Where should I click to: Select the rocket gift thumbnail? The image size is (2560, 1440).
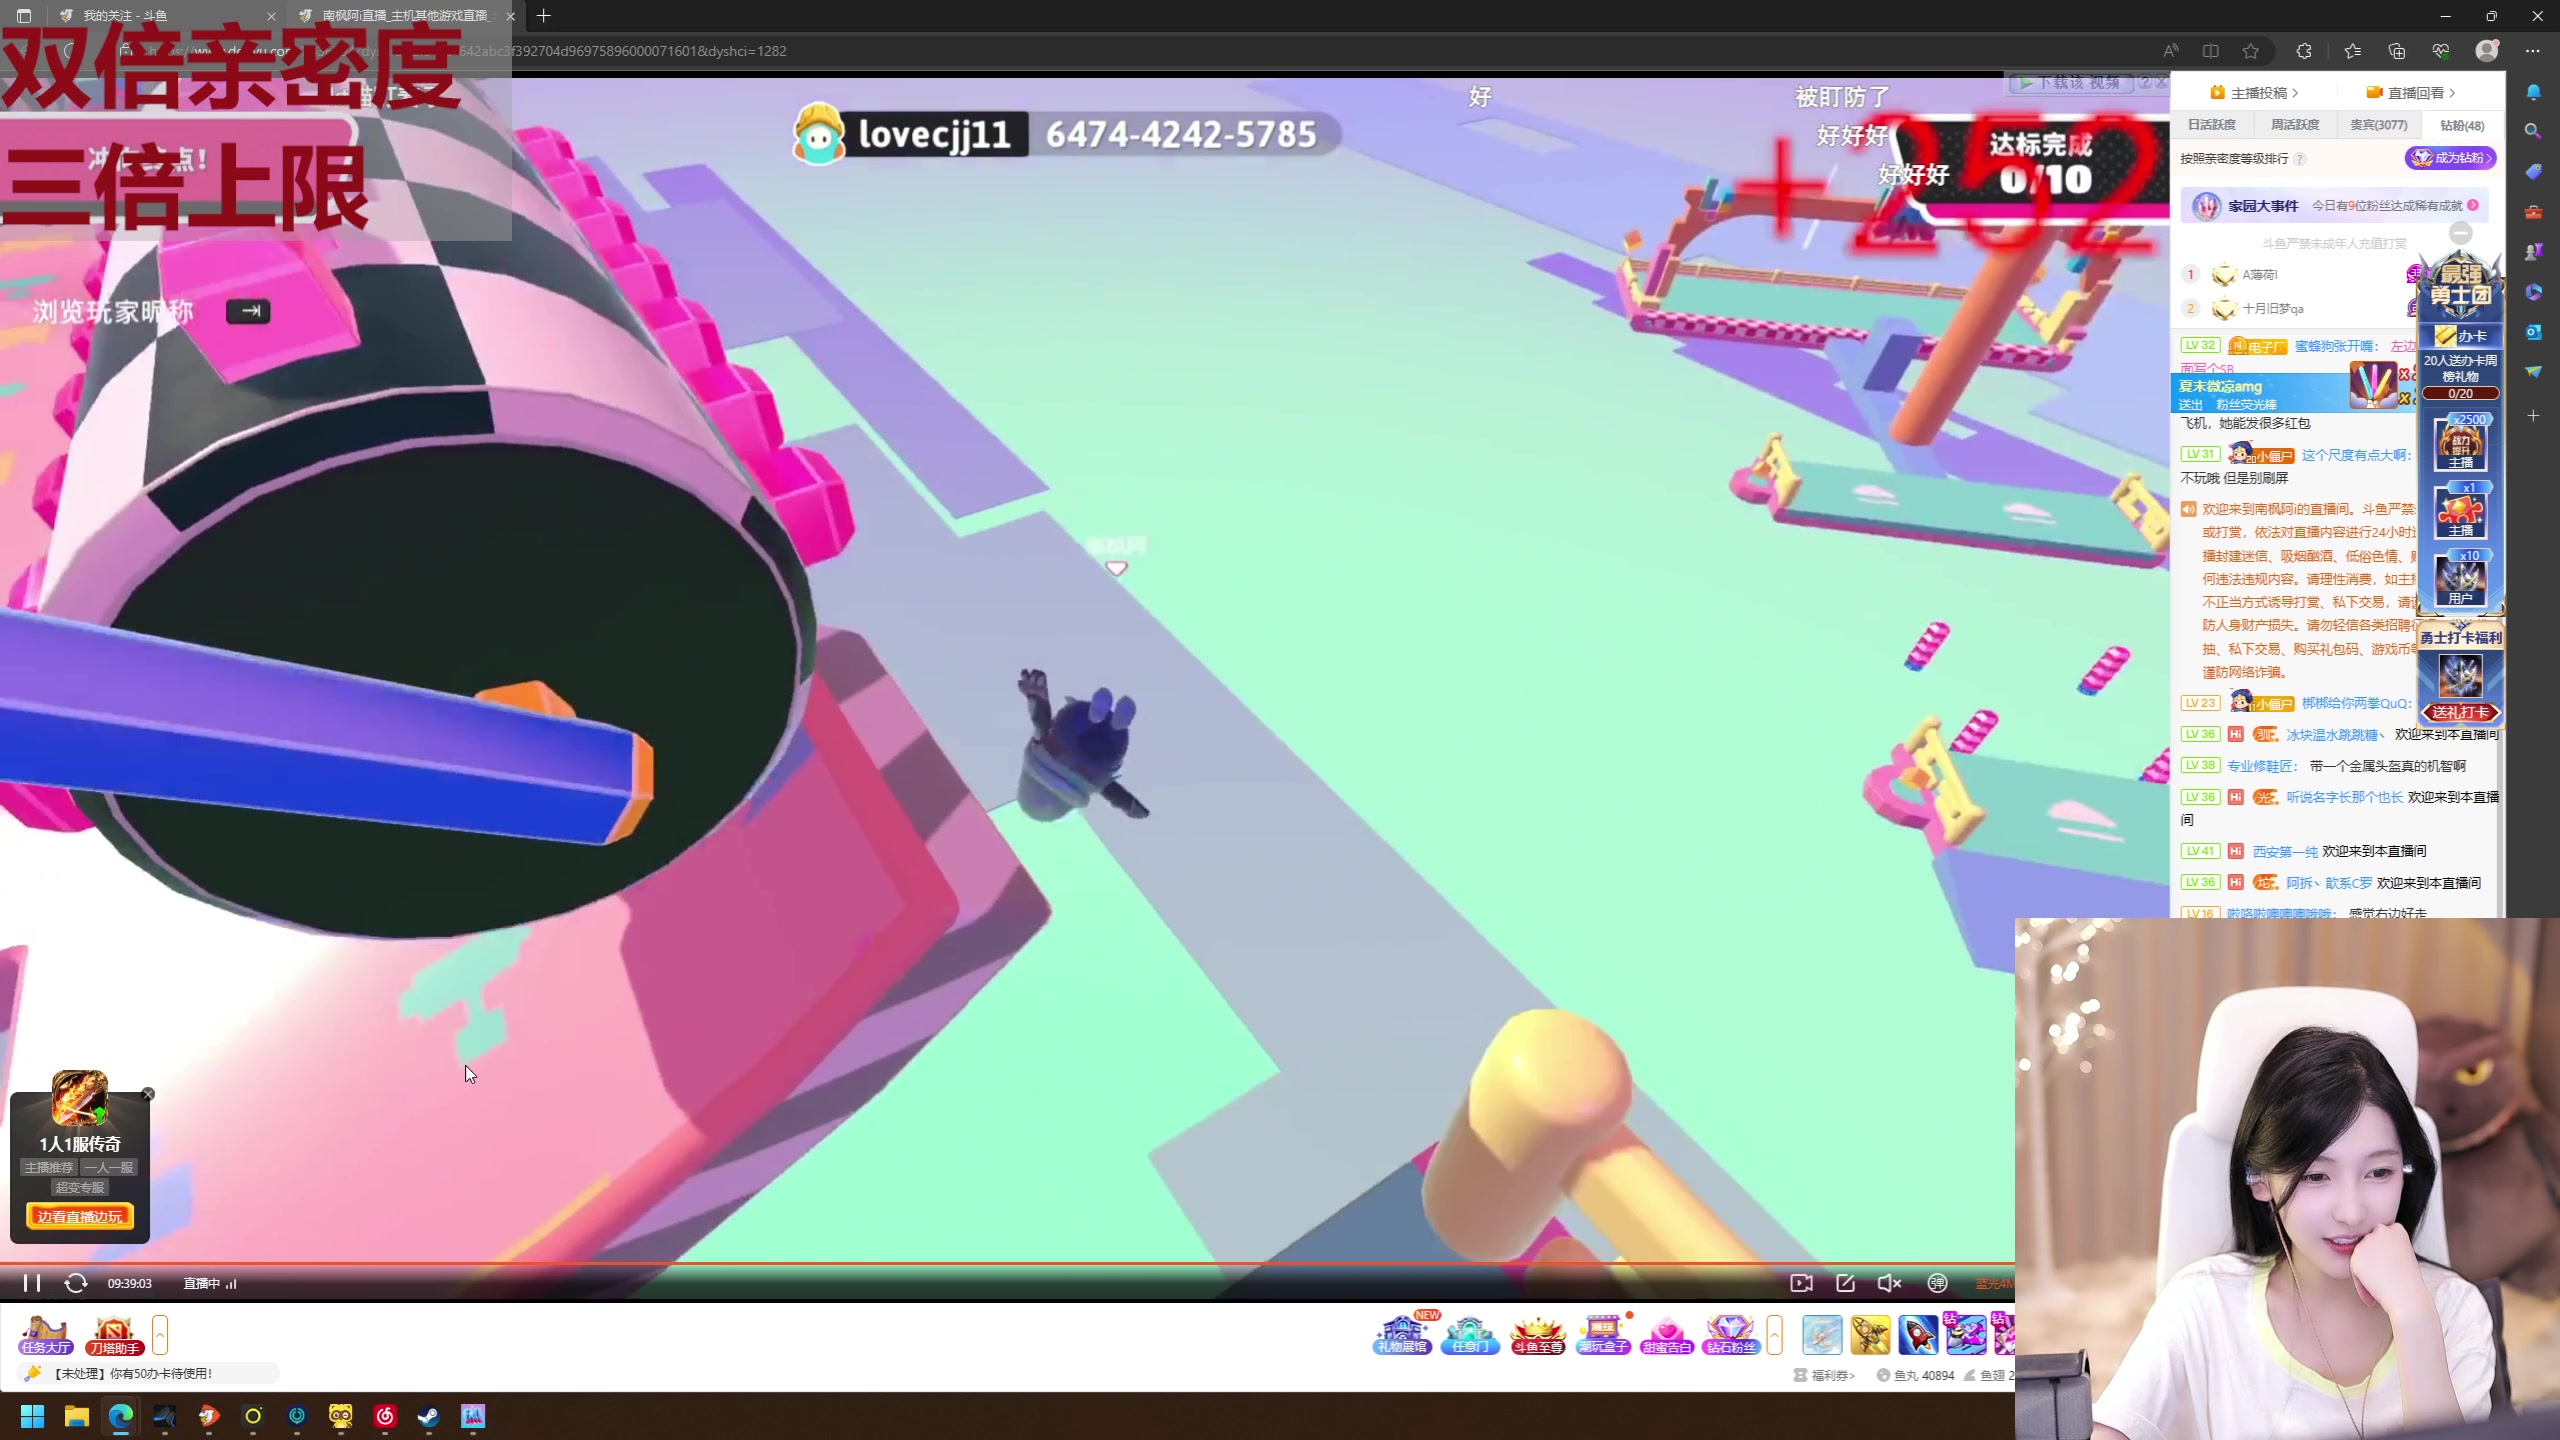[x=1917, y=1335]
